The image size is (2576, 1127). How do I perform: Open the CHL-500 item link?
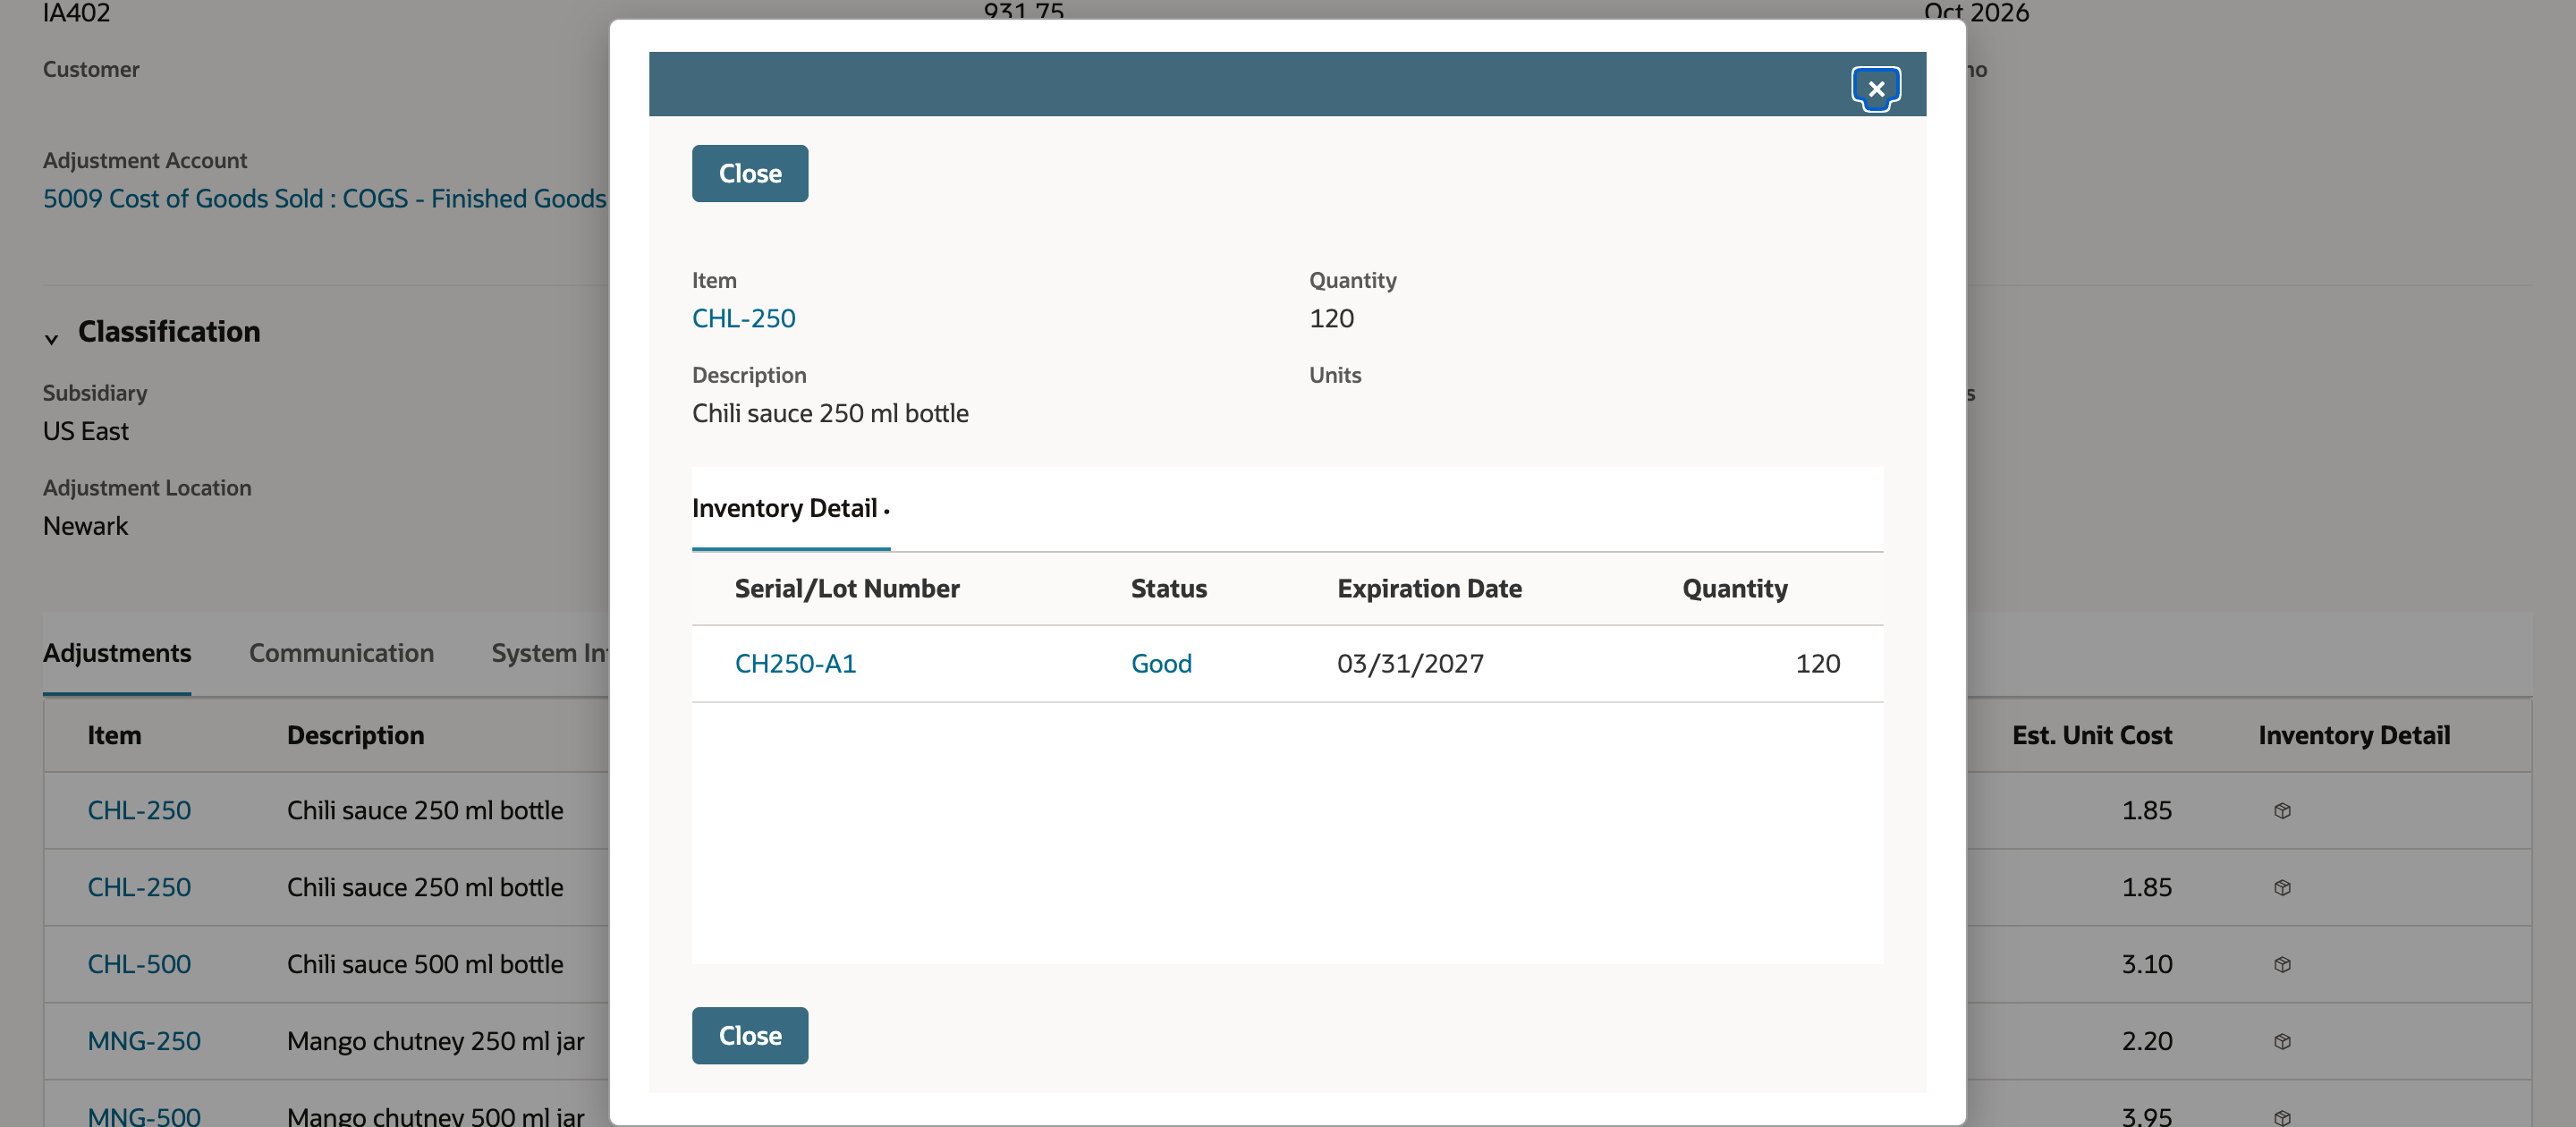139,964
